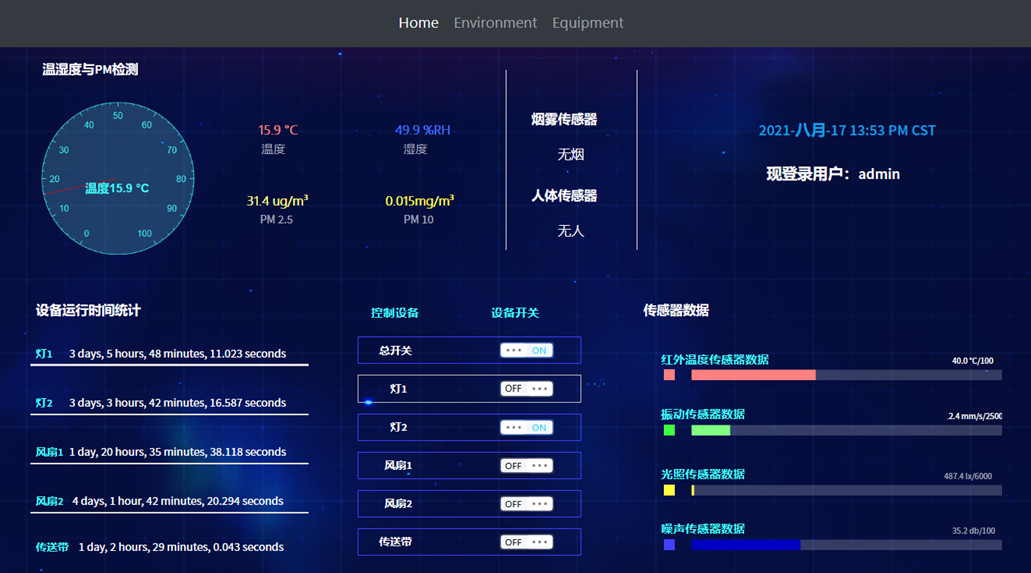Turn on the 传送带 conveyor switch

[x=526, y=542]
